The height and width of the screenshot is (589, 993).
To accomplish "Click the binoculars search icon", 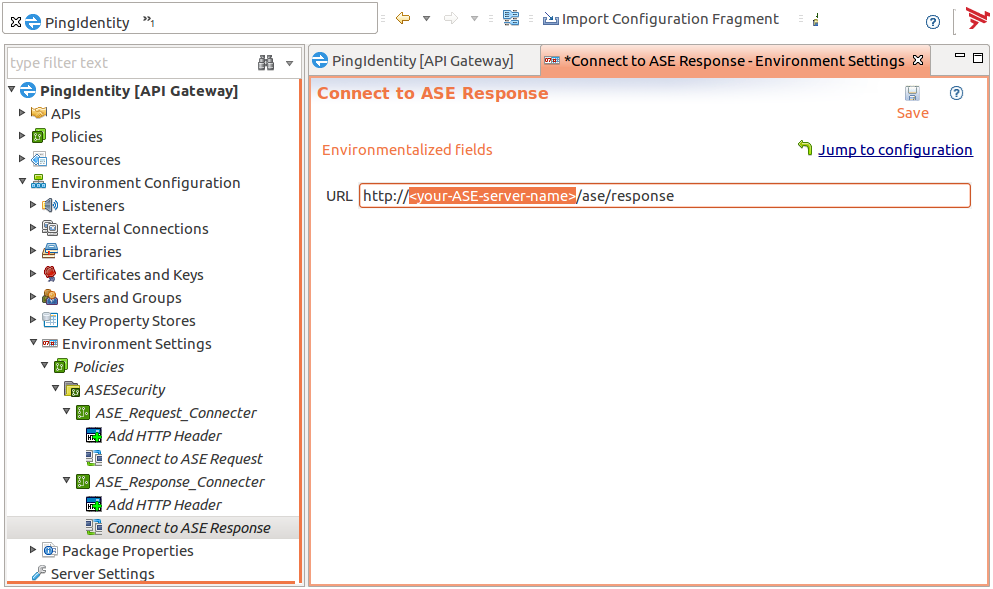I will click(x=266, y=63).
